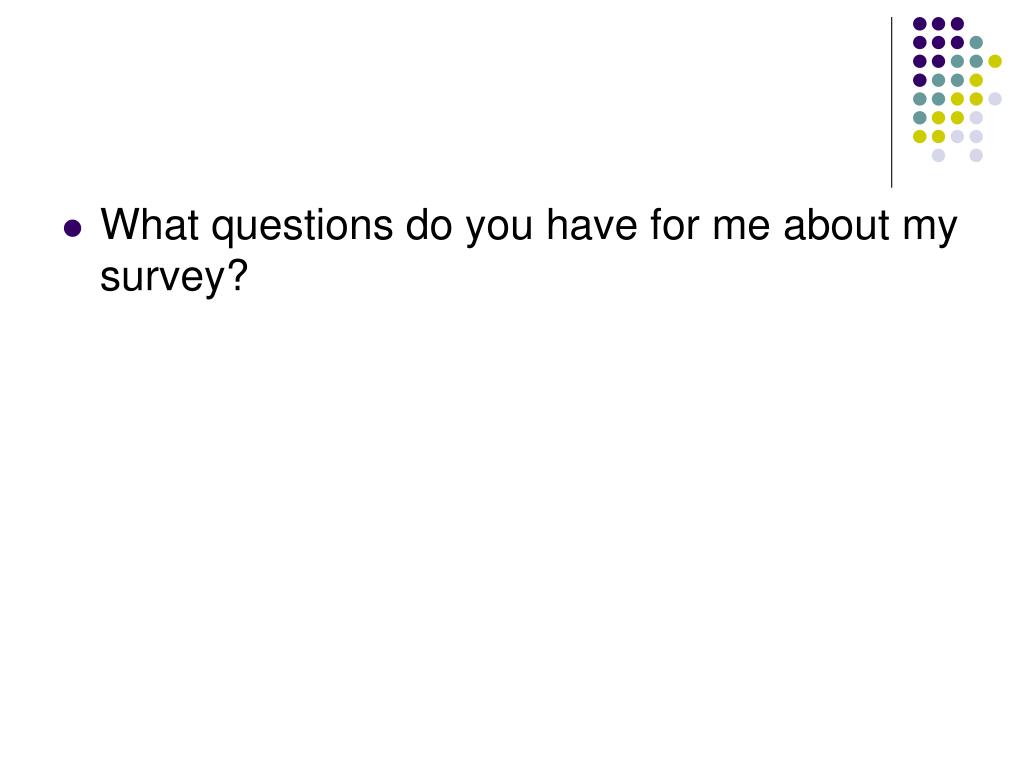
Task: Click the bottom-right lavender dot of the grid
Action: [976, 155]
